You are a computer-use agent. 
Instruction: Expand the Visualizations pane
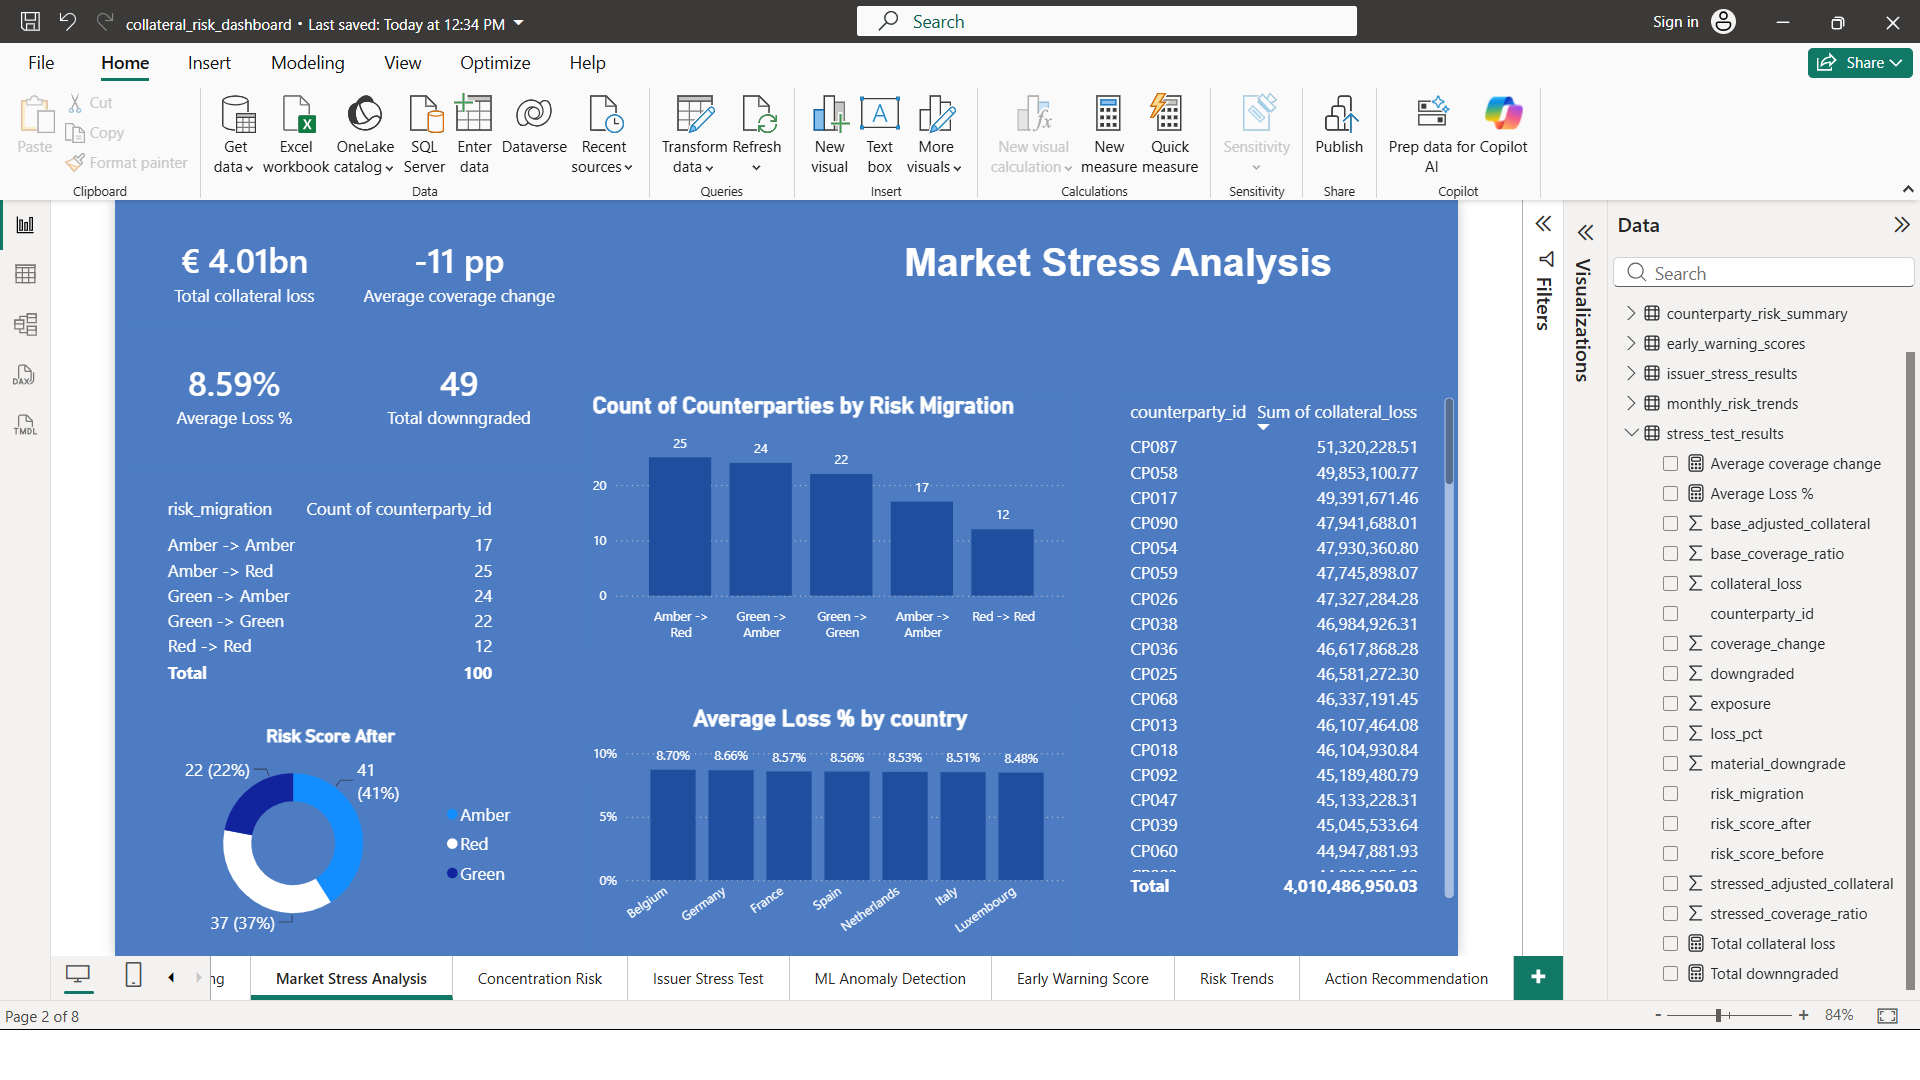pyautogui.click(x=1585, y=233)
